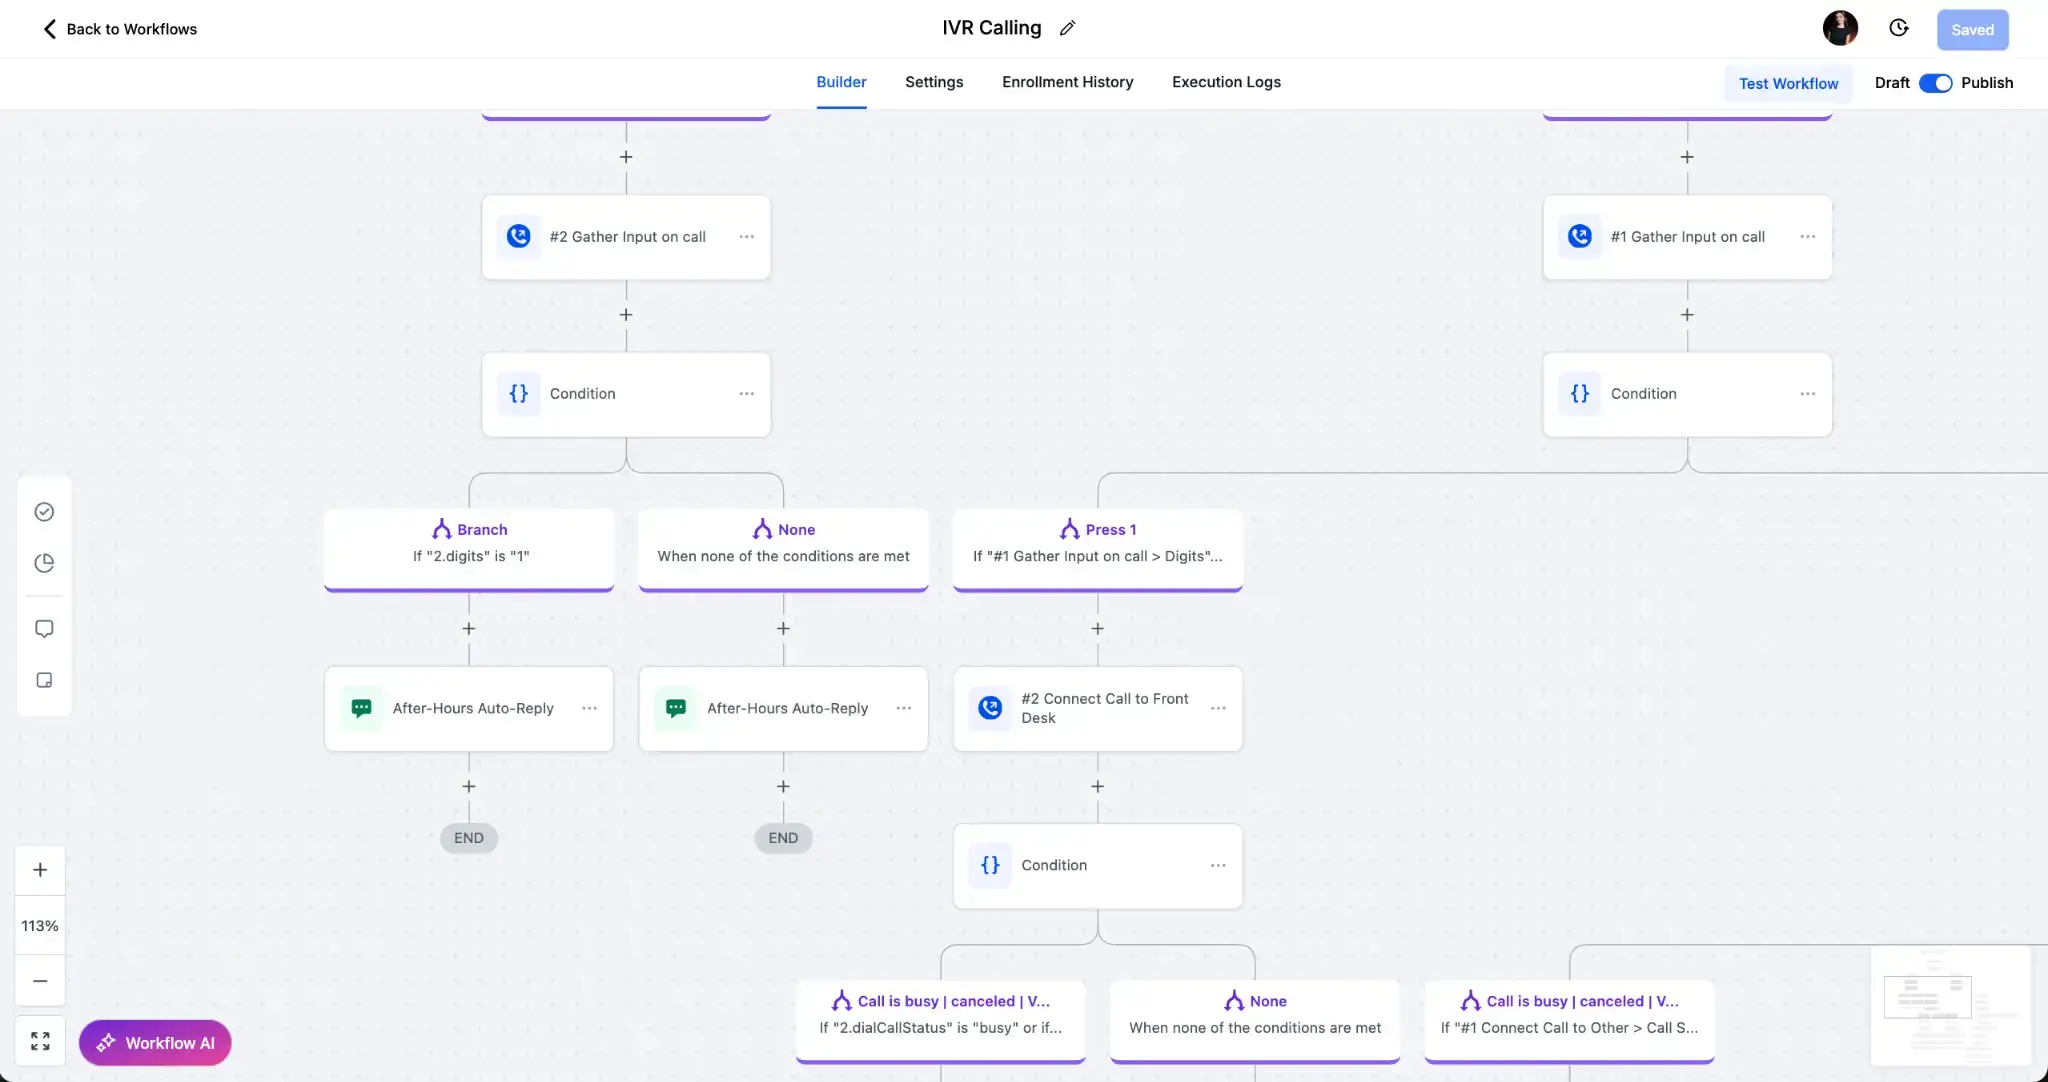This screenshot has width=2048, height=1082.
Task: Click the minimap thumbnail in the corner
Action: (x=1949, y=1005)
